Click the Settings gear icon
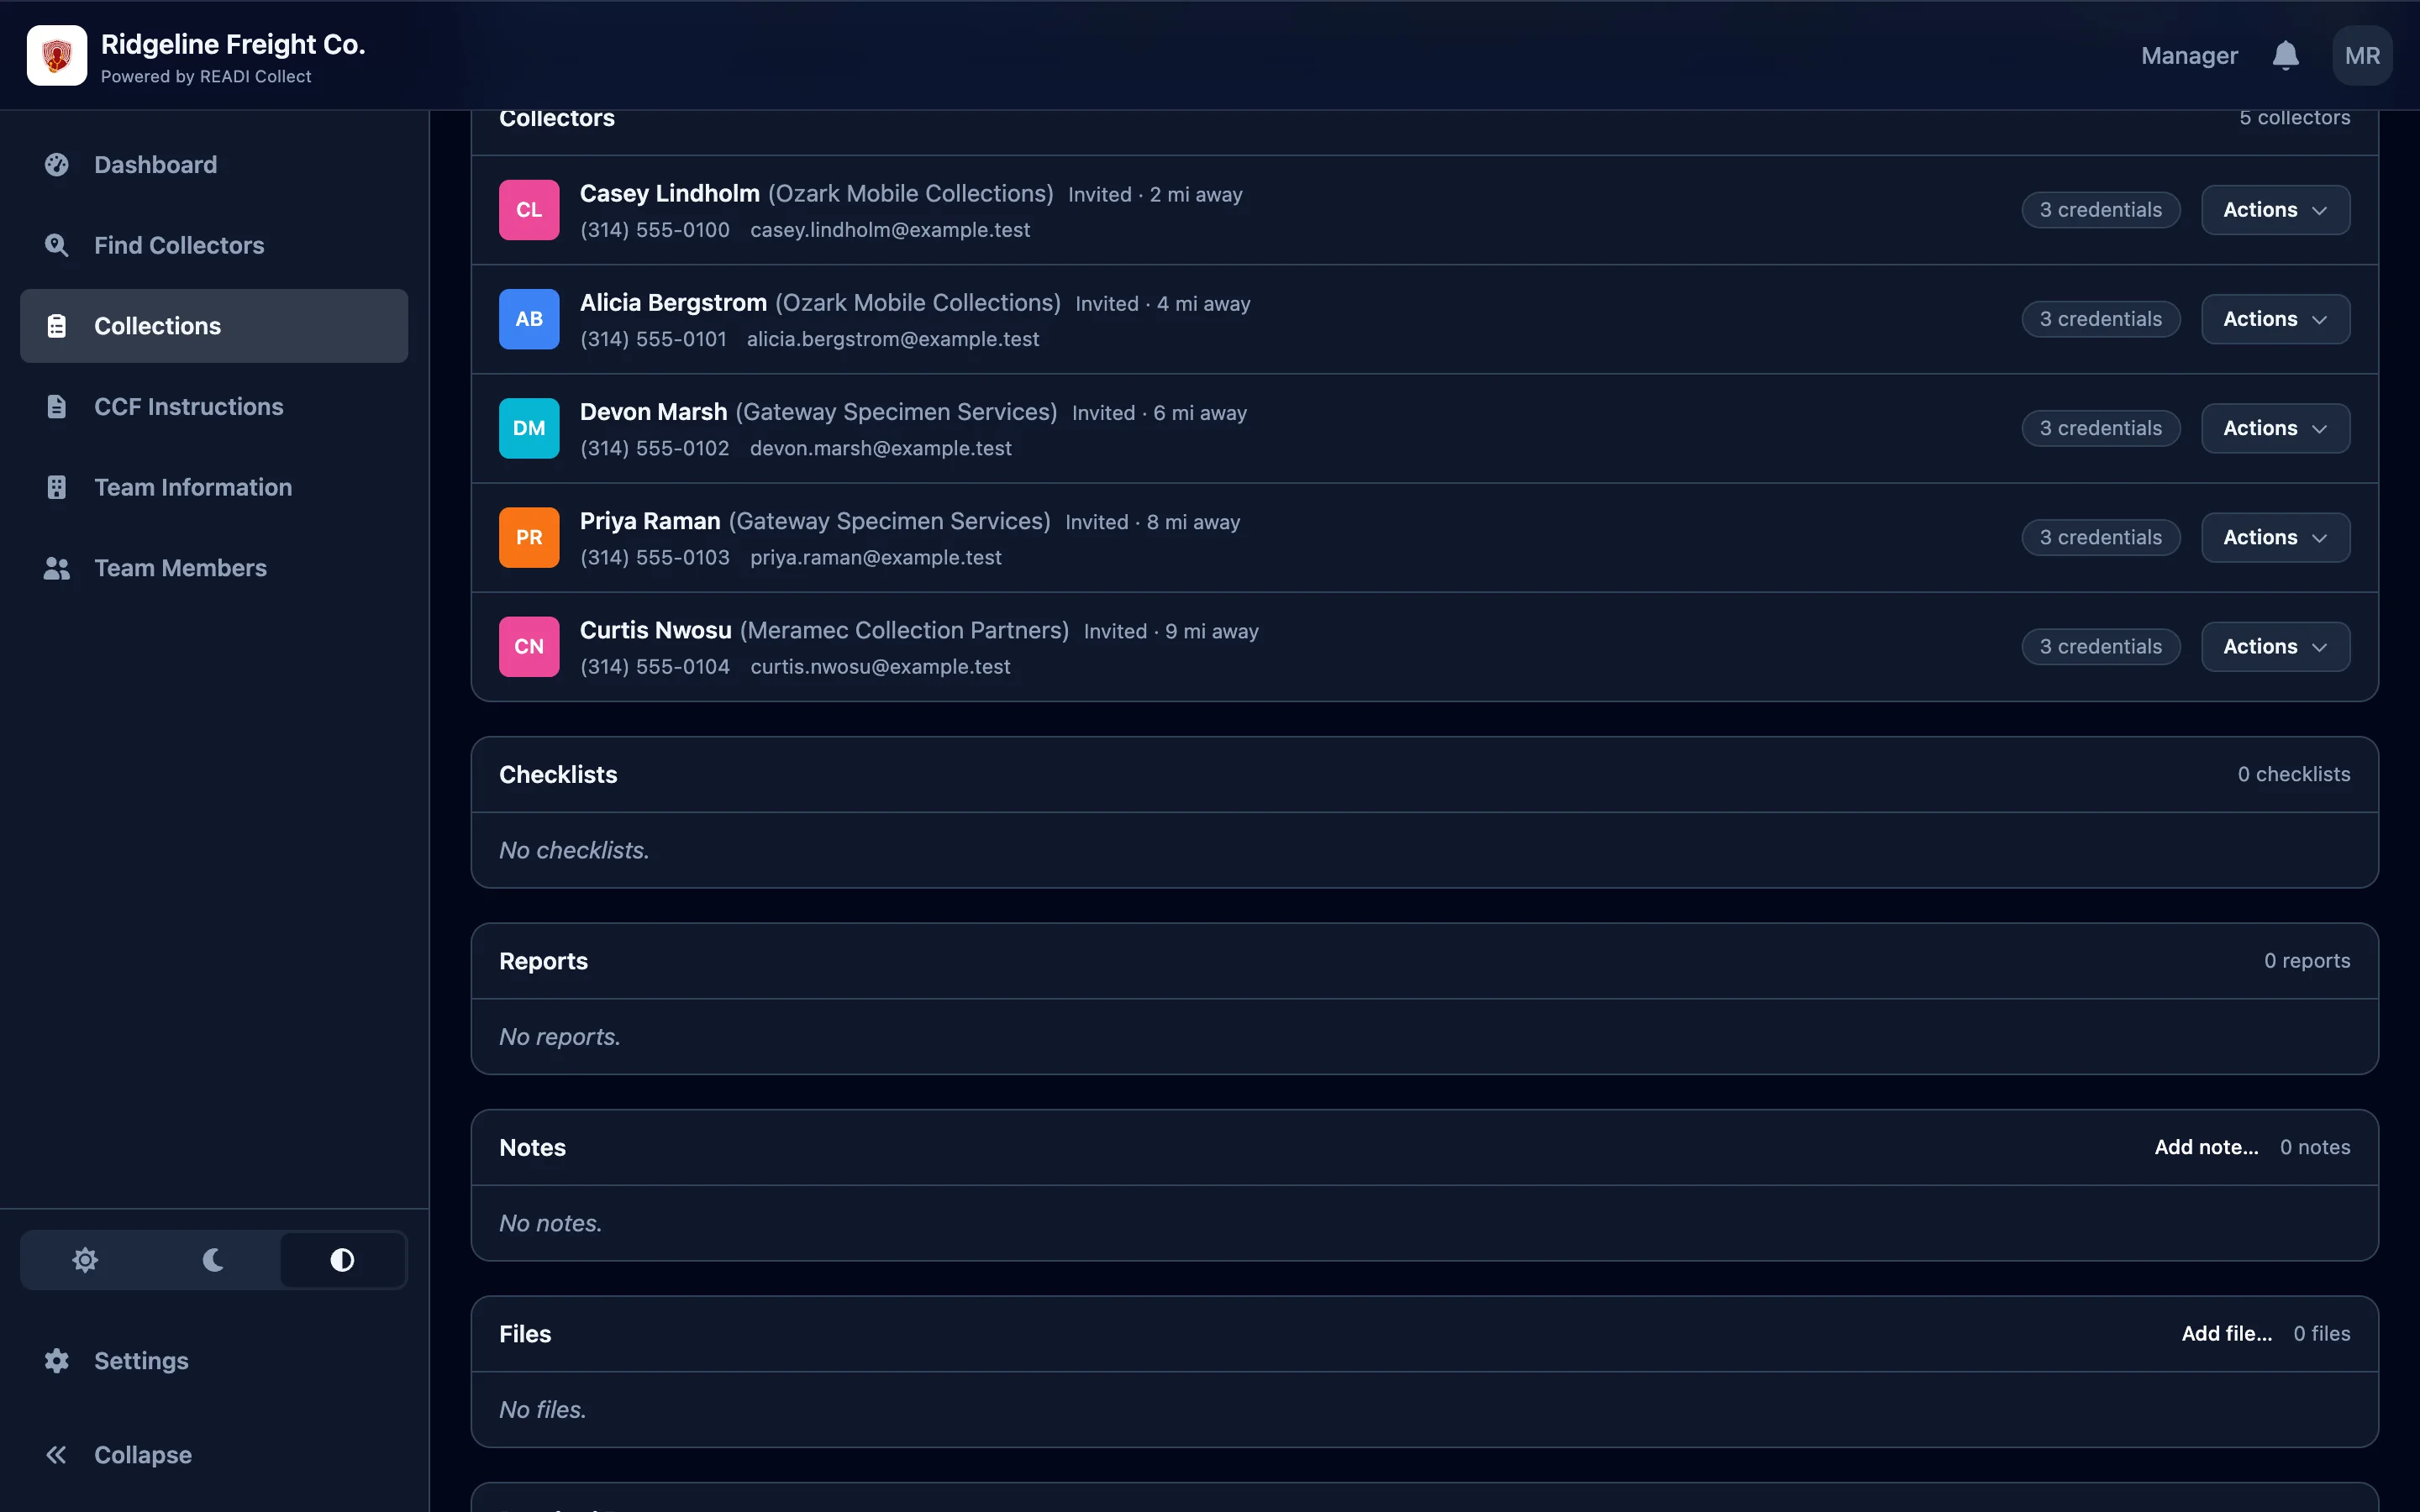 (x=57, y=1360)
